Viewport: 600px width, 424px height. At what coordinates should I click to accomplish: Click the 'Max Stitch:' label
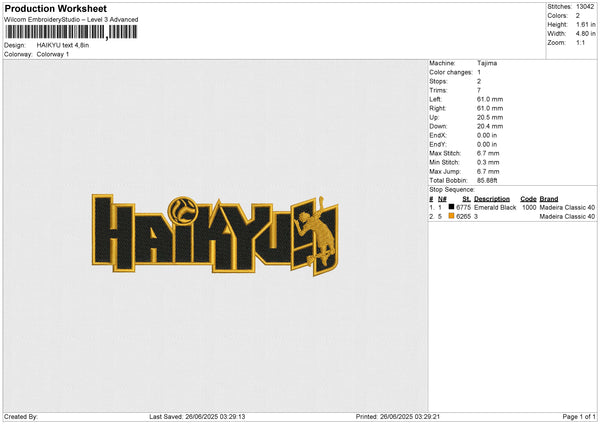tap(445, 153)
